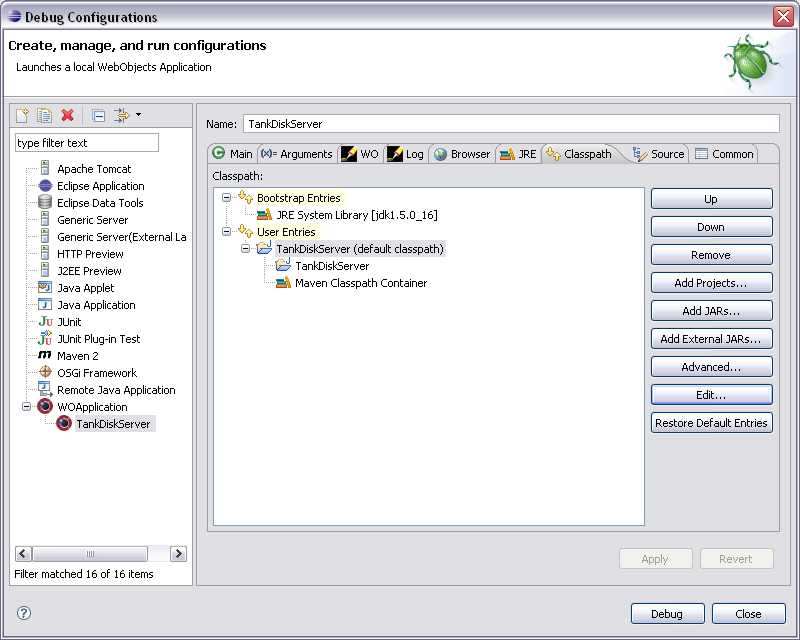
Task: Click the OSGi Framework icon
Action: [x=45, y=372]
